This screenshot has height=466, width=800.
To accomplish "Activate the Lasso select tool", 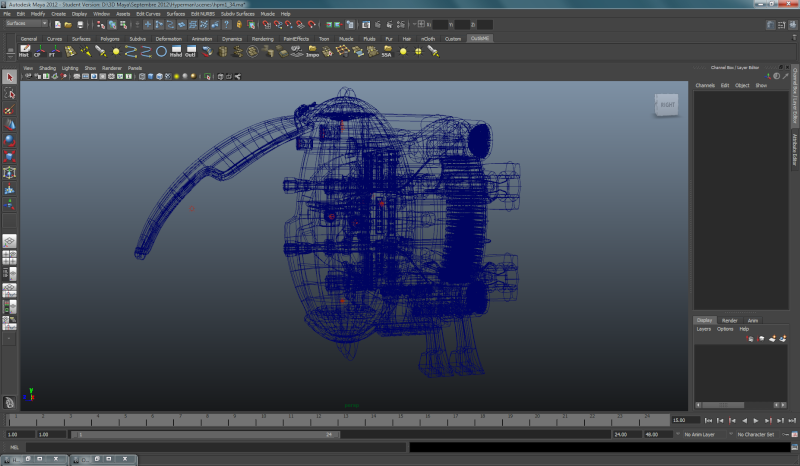I will (9, 93).
